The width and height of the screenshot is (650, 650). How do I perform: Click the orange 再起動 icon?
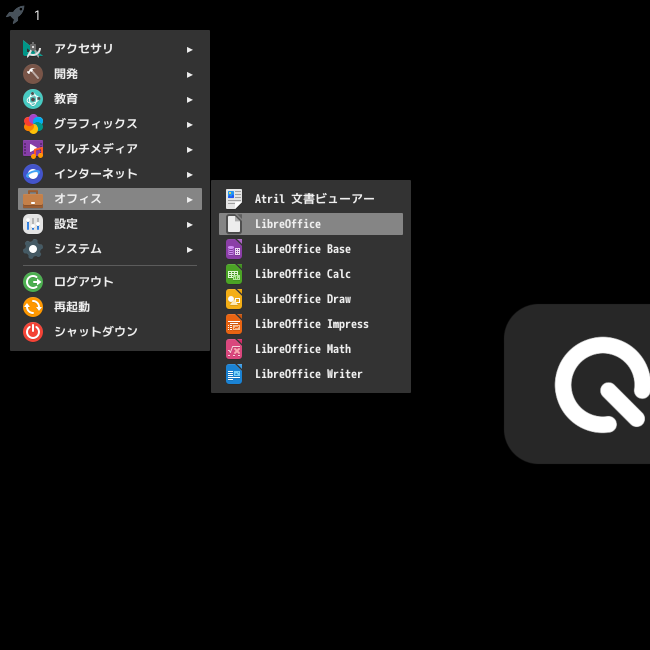[33, 307]
